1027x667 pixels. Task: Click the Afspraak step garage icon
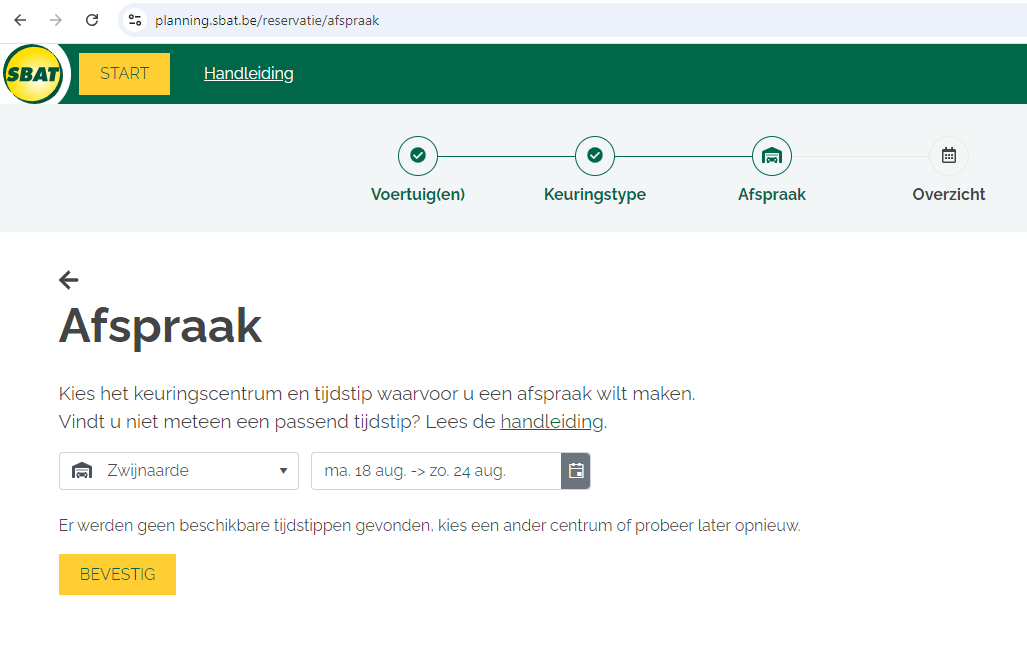pos(771,156)
